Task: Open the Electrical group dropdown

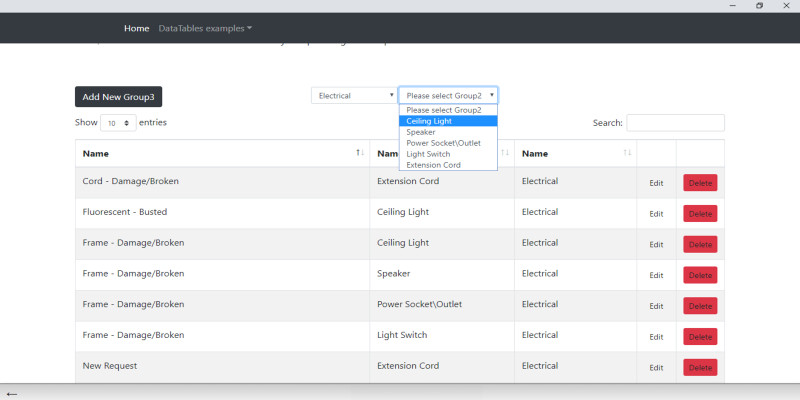Action: click(x=354, y=96)
